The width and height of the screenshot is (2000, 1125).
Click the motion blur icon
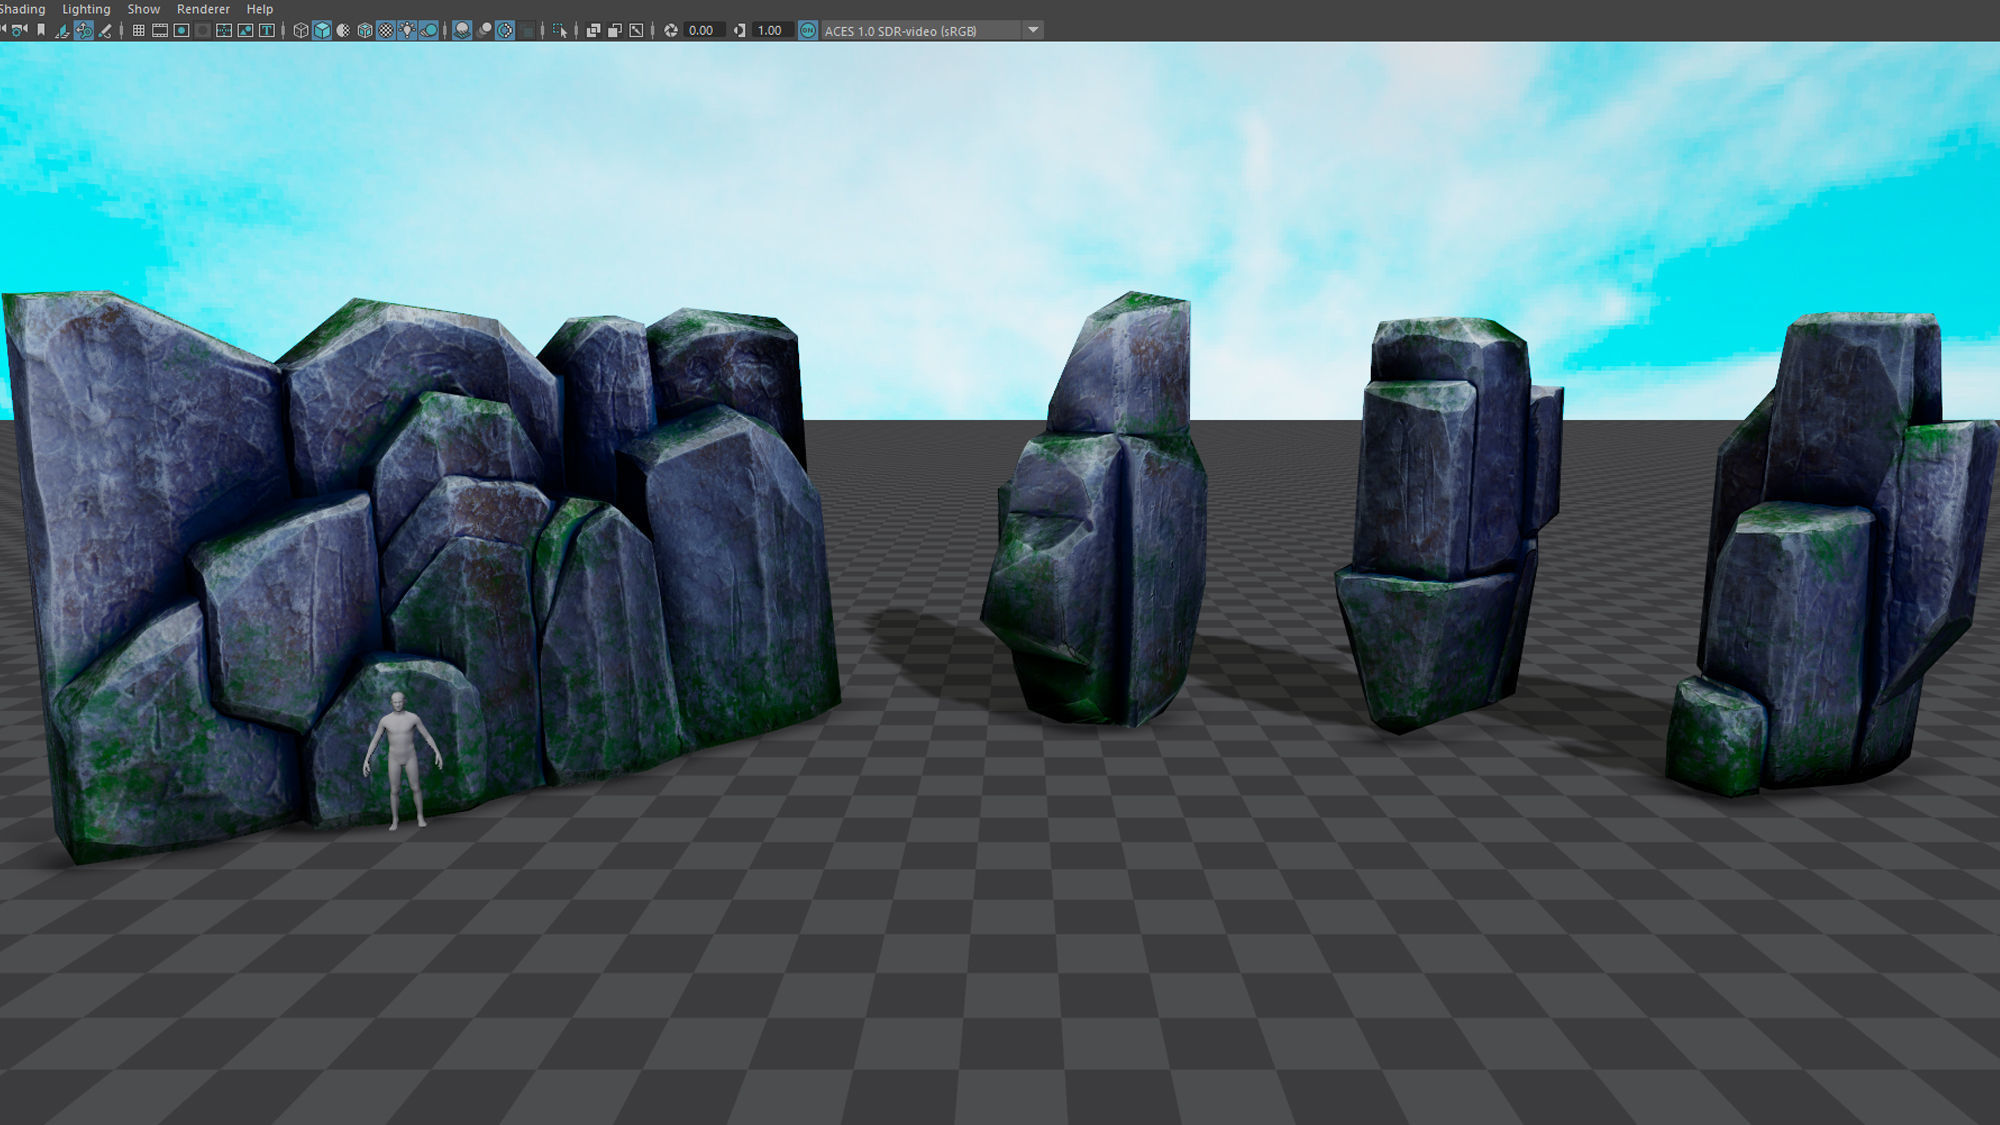[484, 31]
